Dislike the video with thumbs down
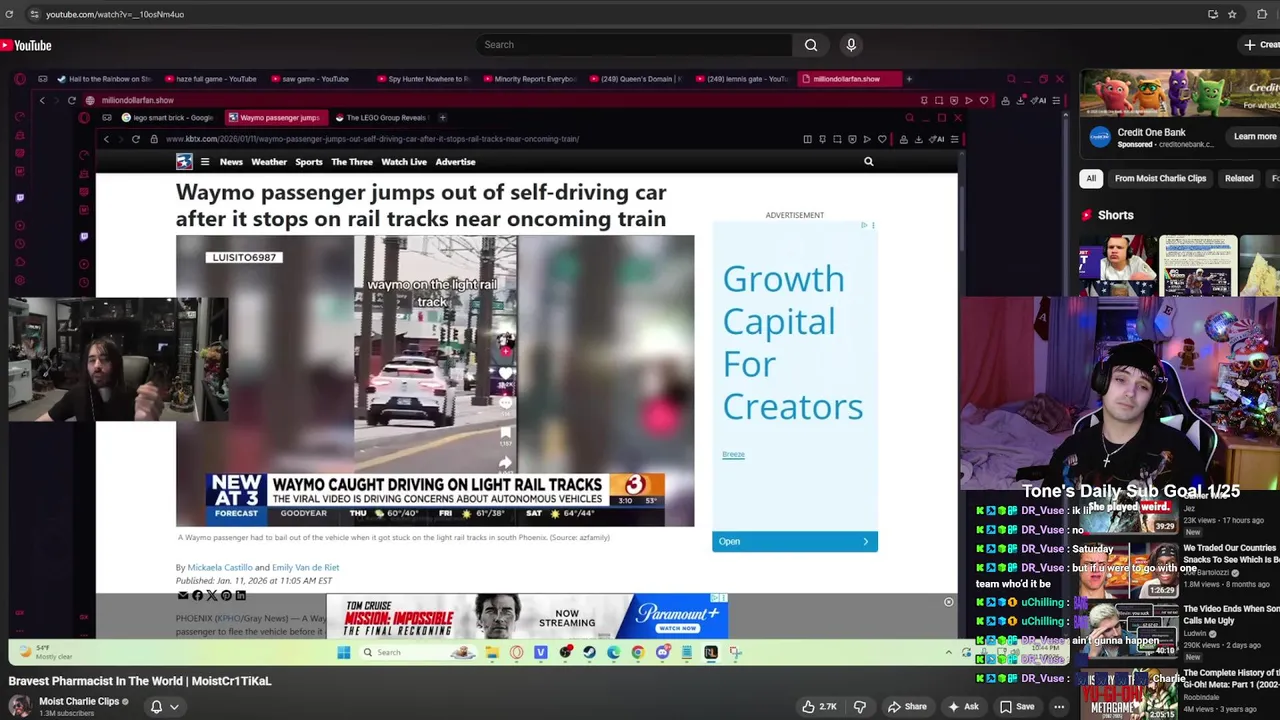This screenshot has height=720, width=1280. [x=860, y=706]
